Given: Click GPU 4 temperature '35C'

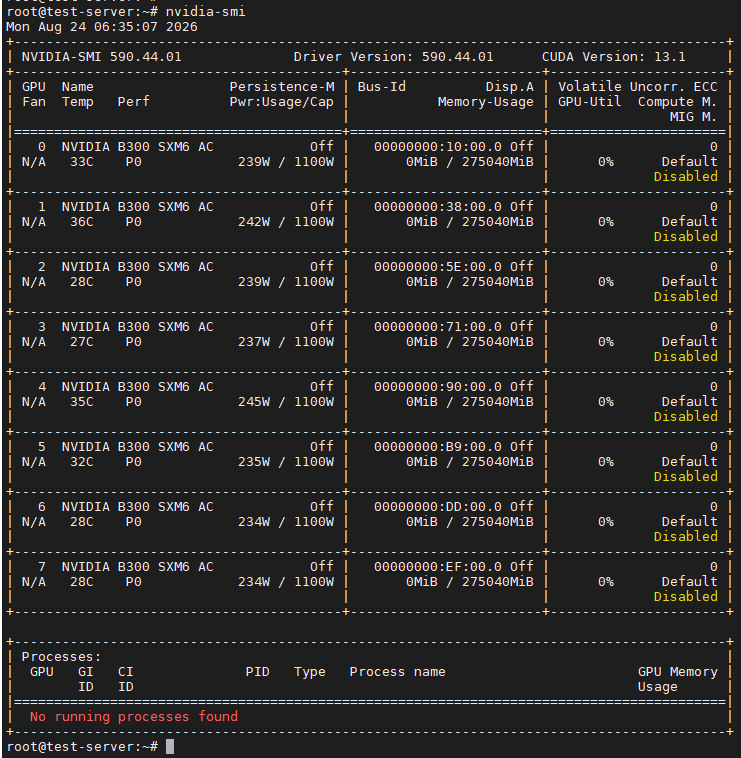Looking at the screenshot, I should (82, 401).
